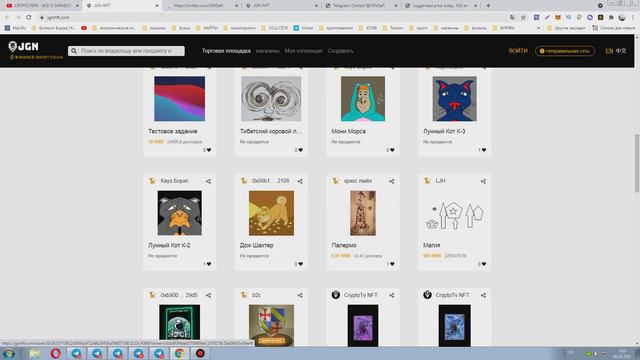Click share icon on Дож Шахтер card
This screenshot has width=640, height=360.
[300, 181]
